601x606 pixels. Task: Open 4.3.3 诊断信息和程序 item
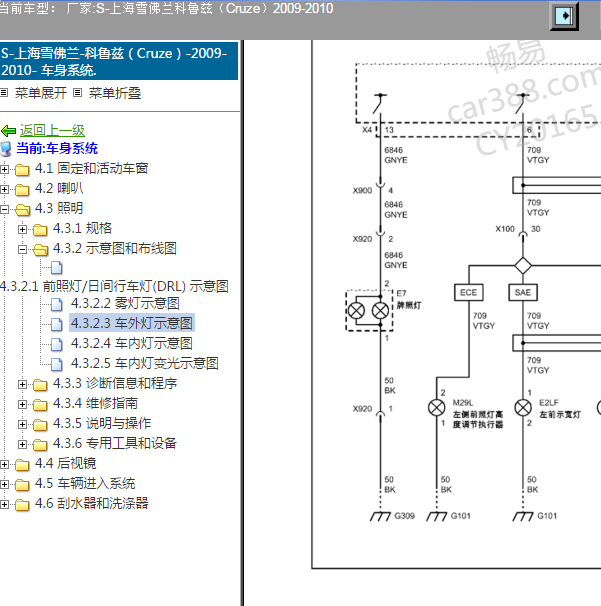115,383
